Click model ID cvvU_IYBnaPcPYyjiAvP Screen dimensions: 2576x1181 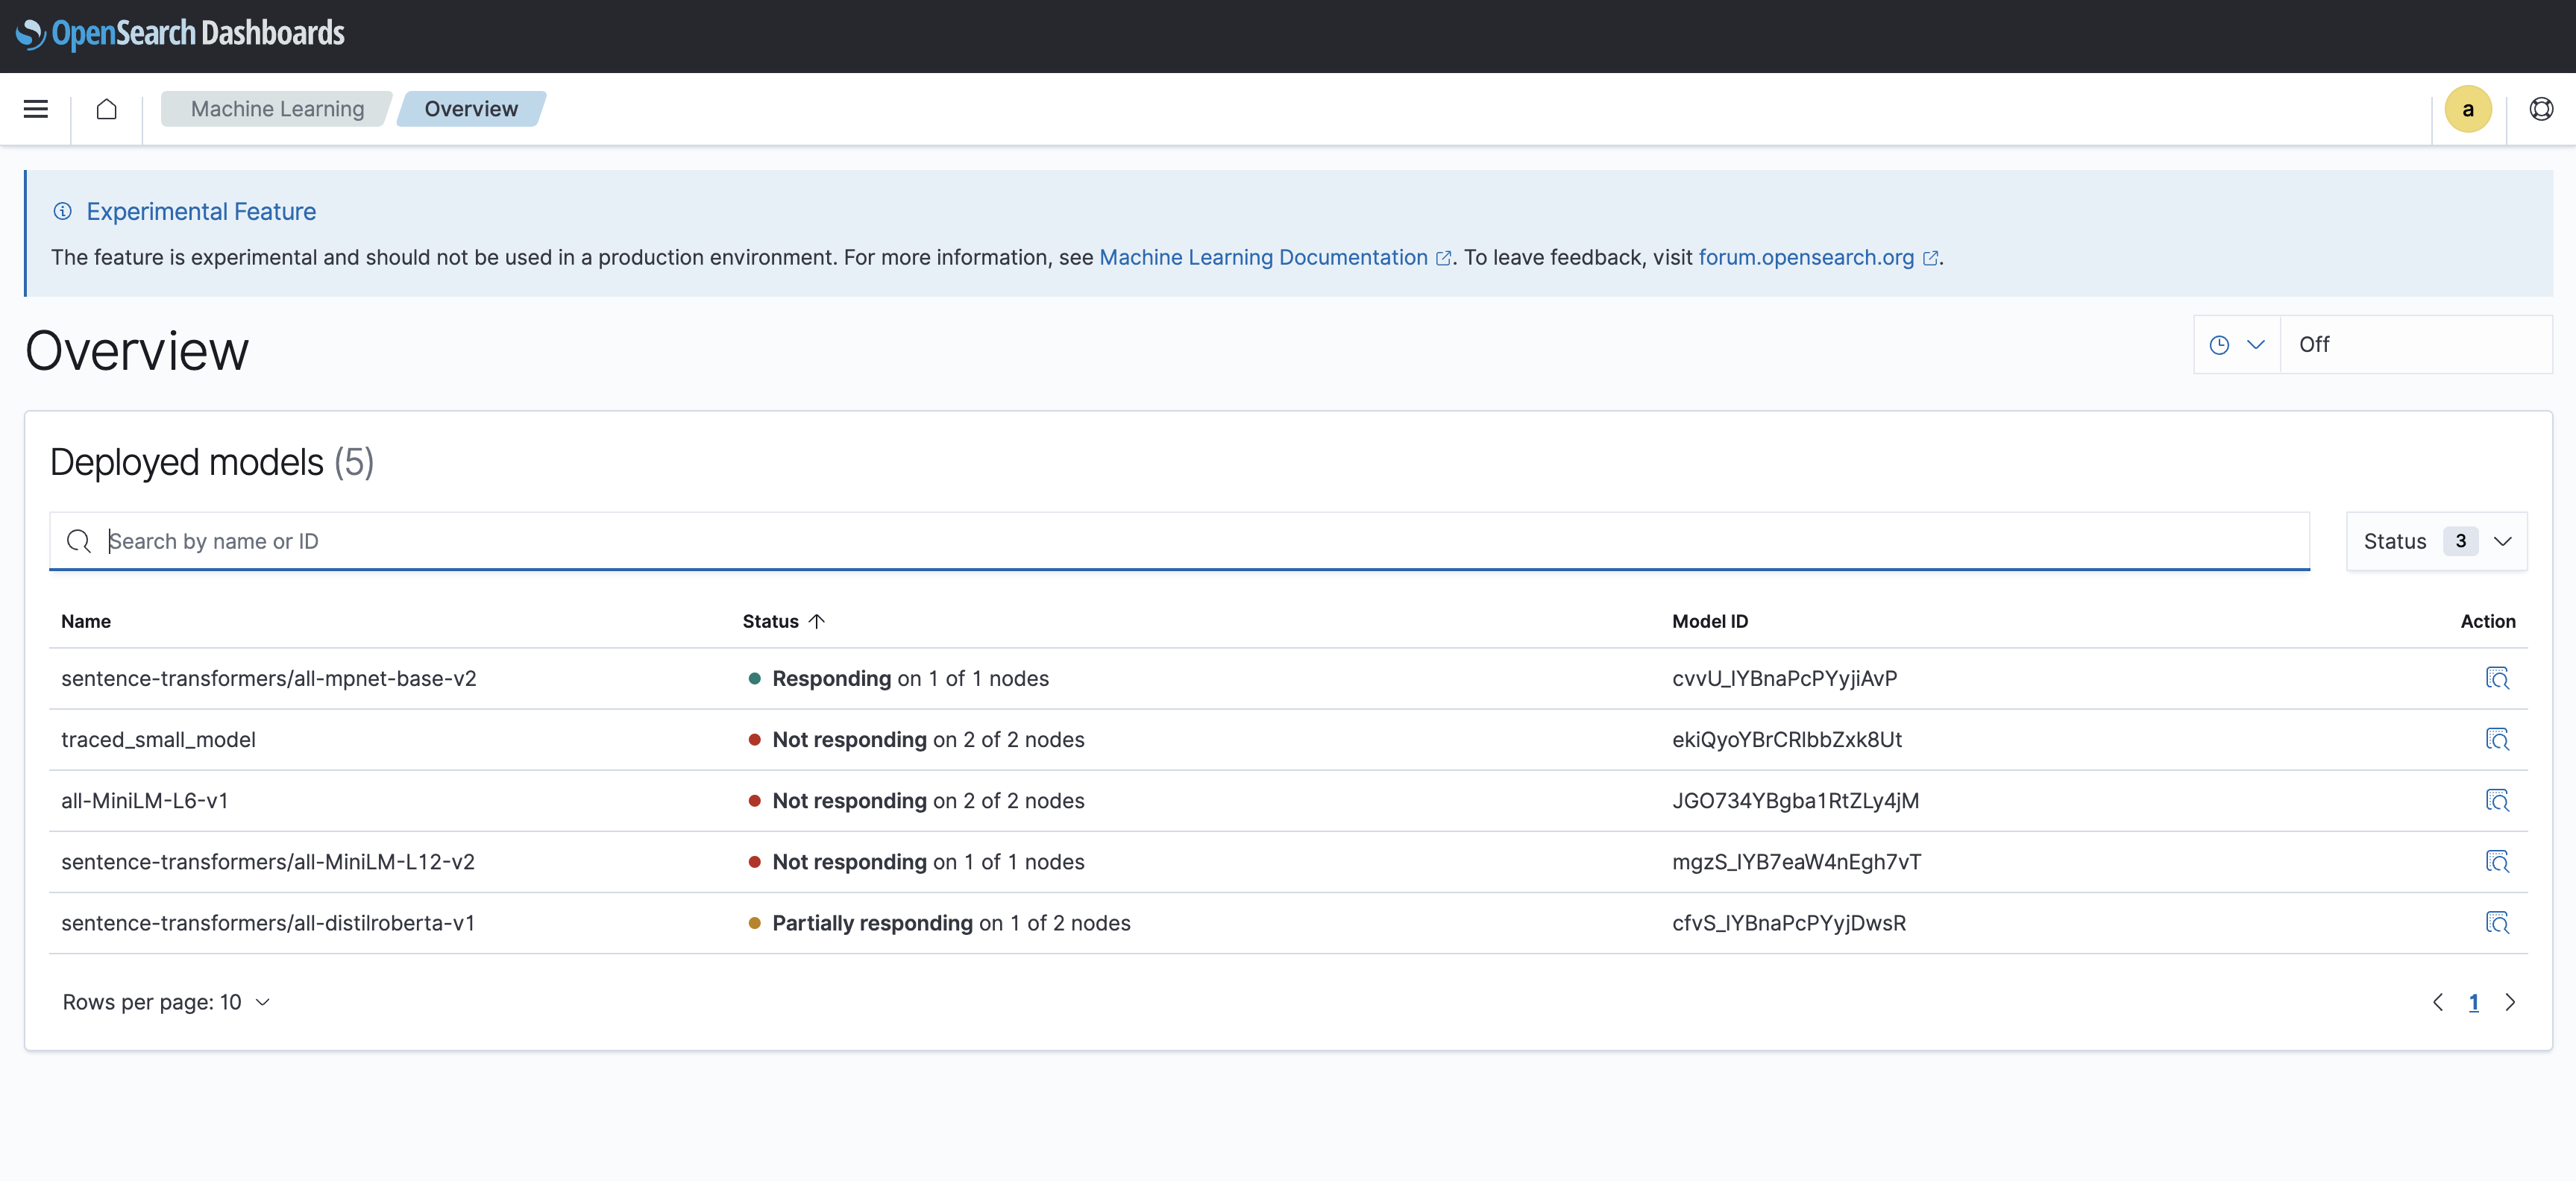[1784, 678]
